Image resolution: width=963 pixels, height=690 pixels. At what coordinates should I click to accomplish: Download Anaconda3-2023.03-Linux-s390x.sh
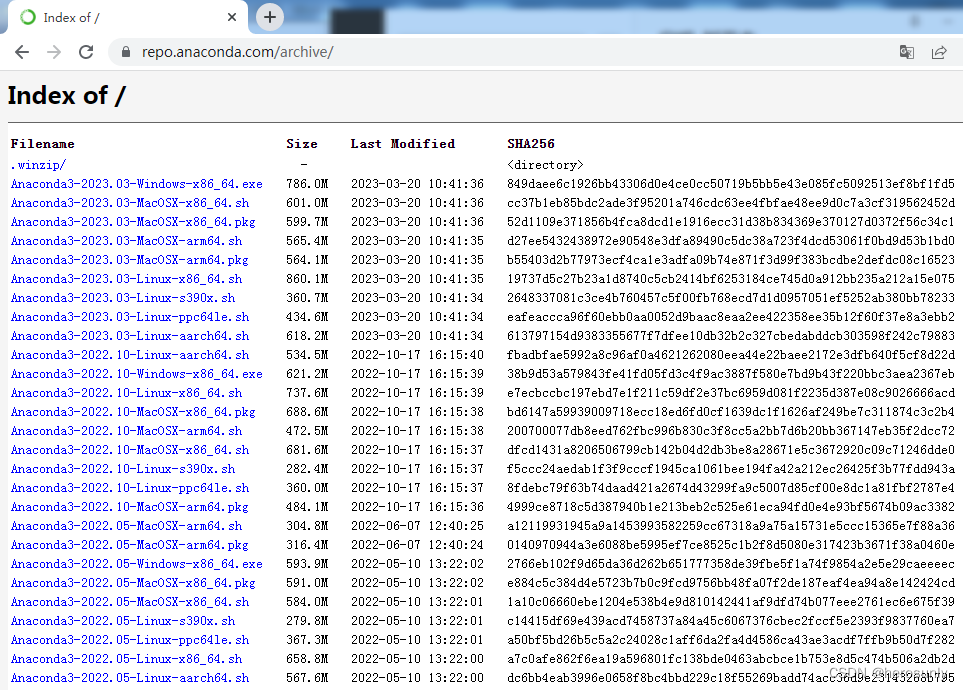pos(123,298)
